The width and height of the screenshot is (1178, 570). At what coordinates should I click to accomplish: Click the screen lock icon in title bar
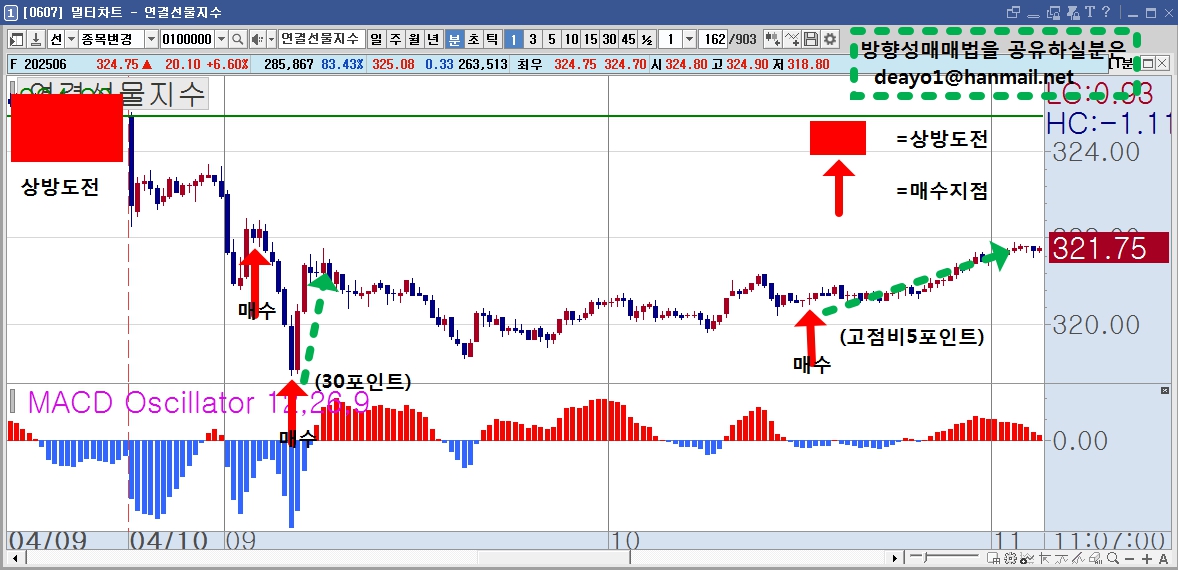(1053, 13)
